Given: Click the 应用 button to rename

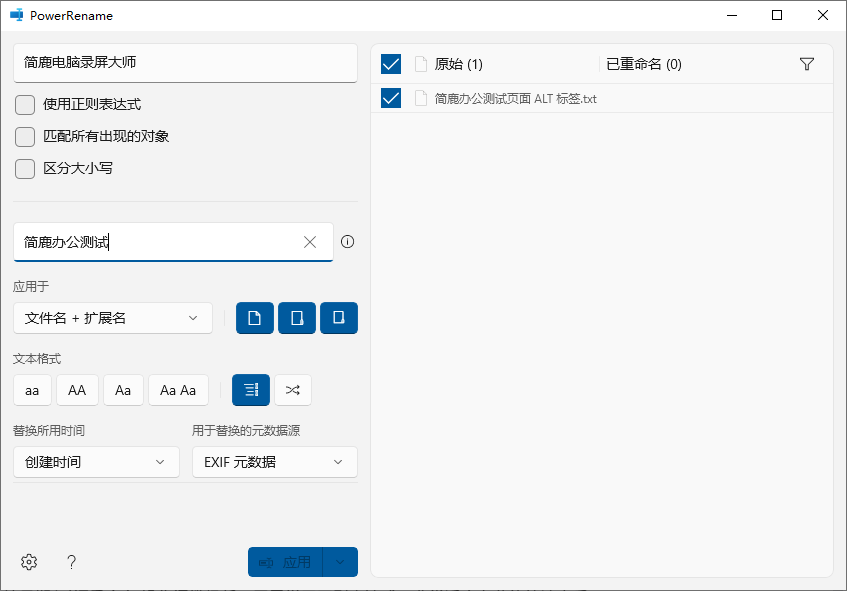Looking at the screenshot, I should click(x=290, y=561).
